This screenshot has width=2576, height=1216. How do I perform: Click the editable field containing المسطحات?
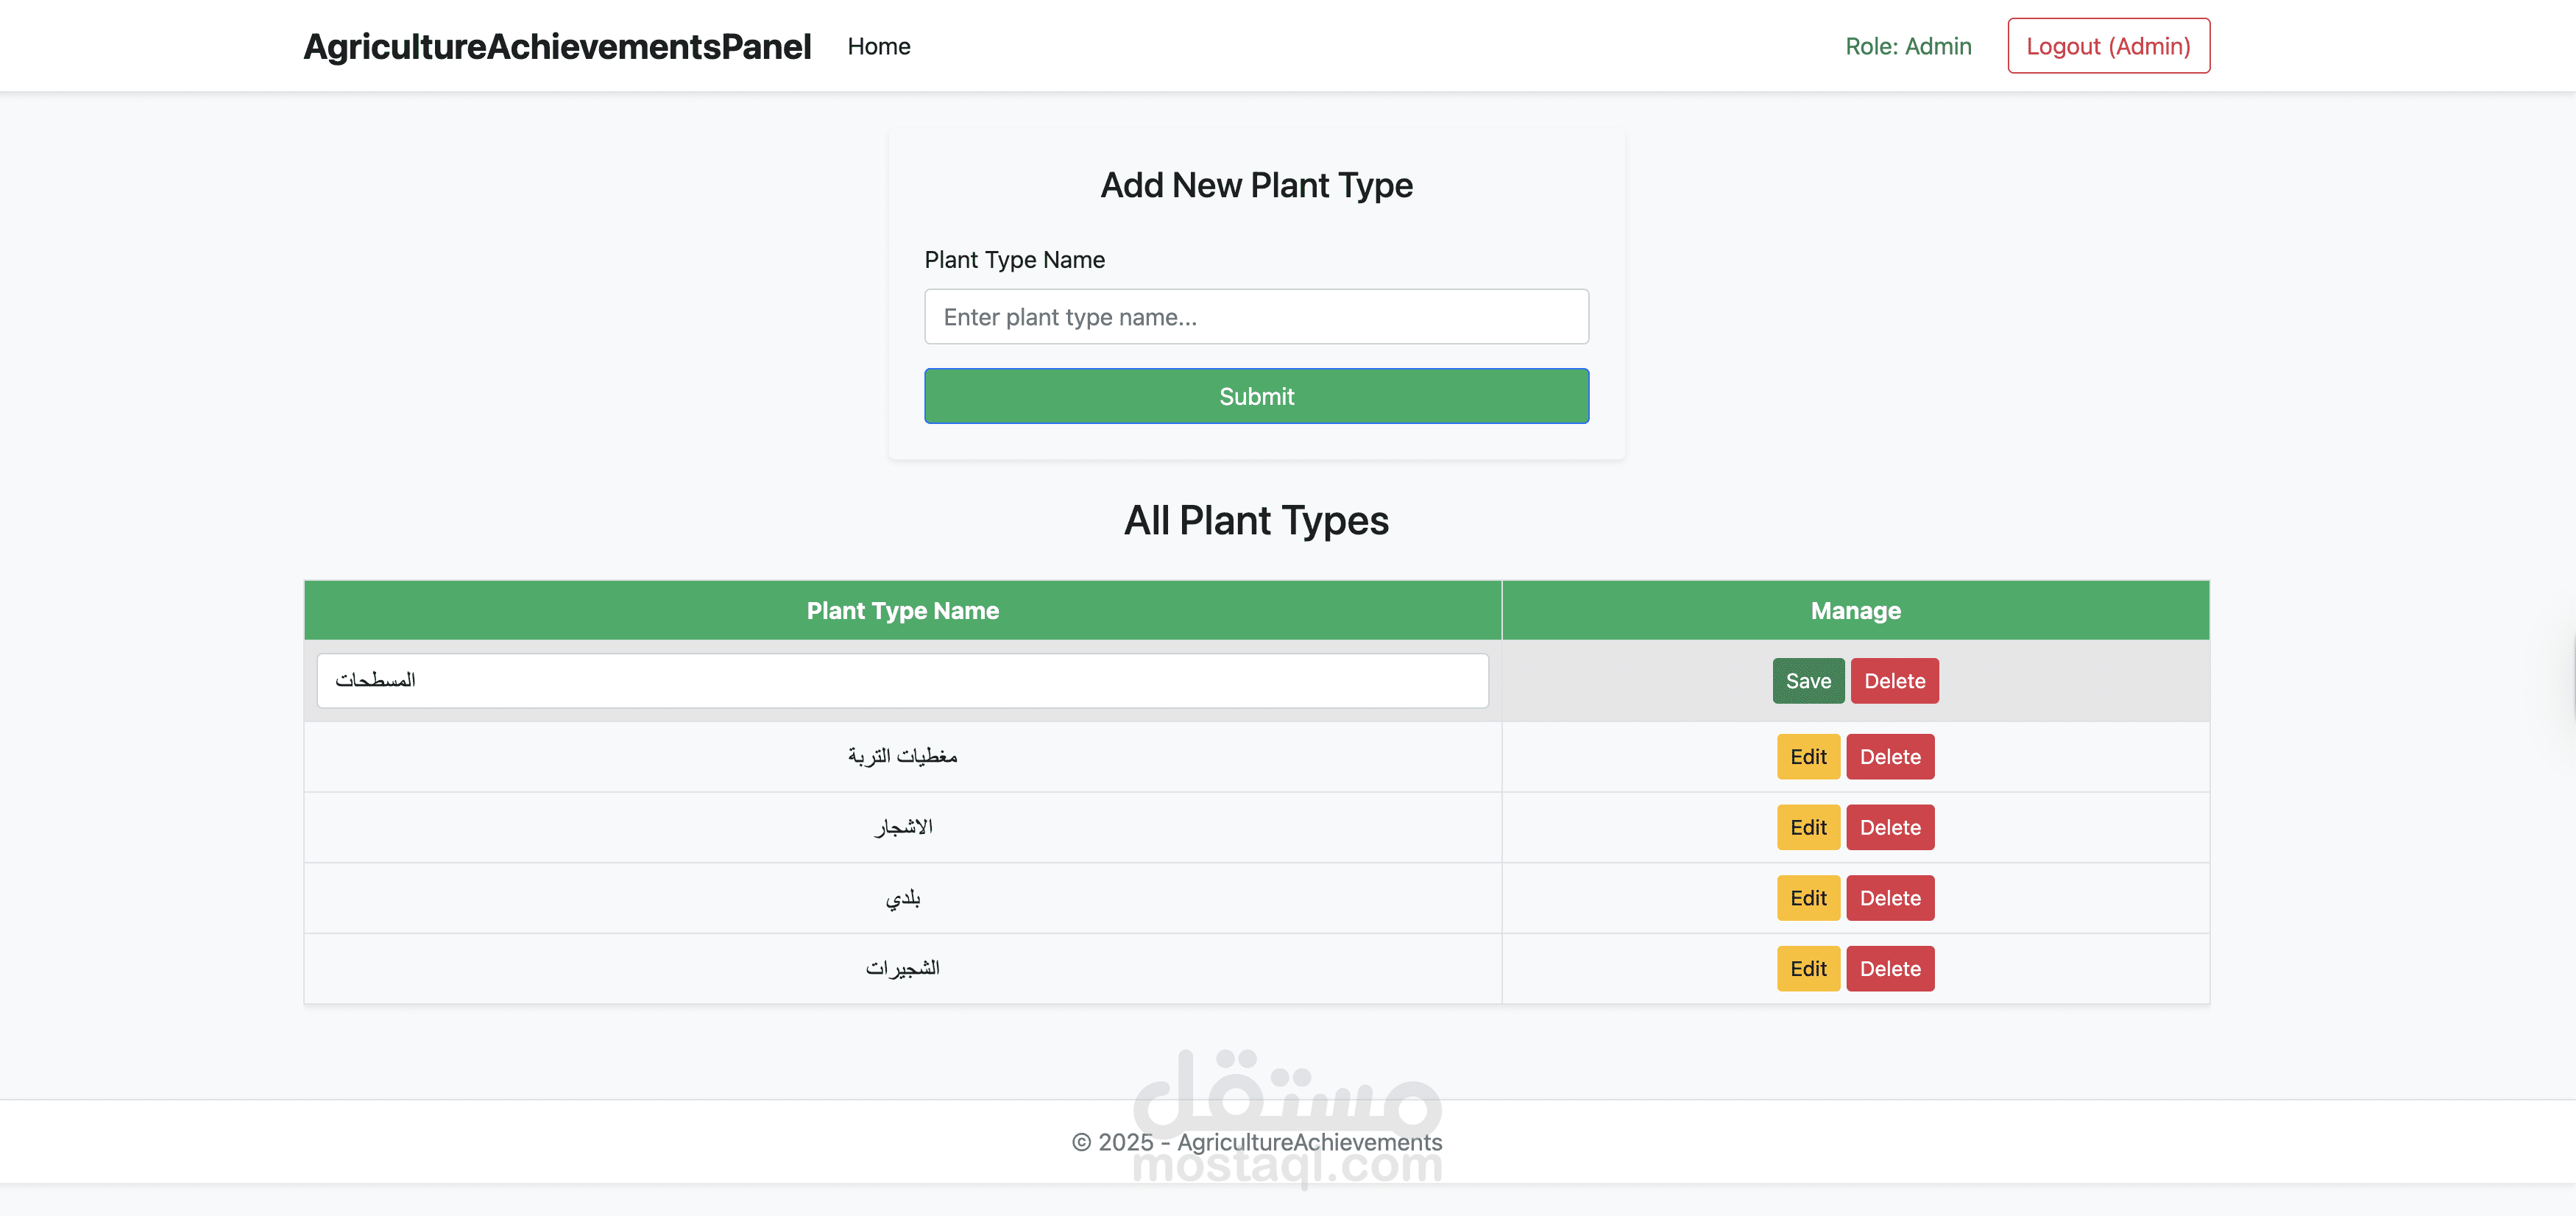tap(902, 681)
